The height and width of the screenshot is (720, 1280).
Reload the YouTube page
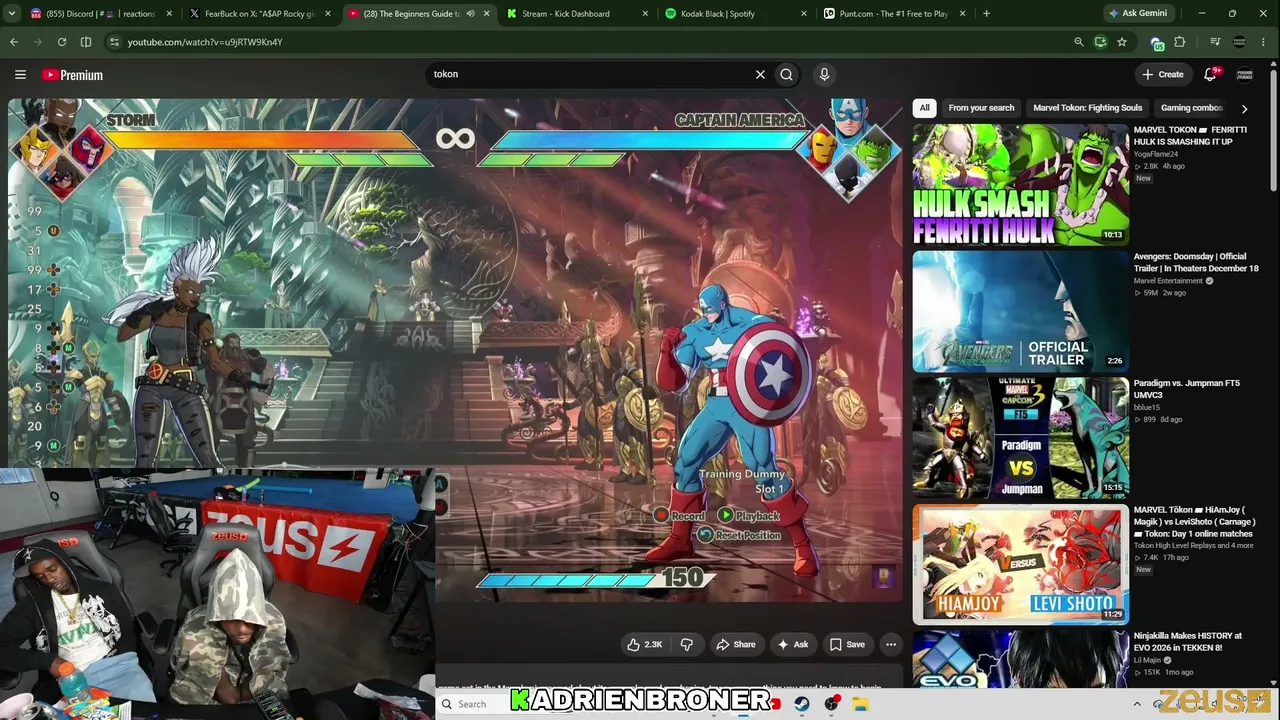62,42
